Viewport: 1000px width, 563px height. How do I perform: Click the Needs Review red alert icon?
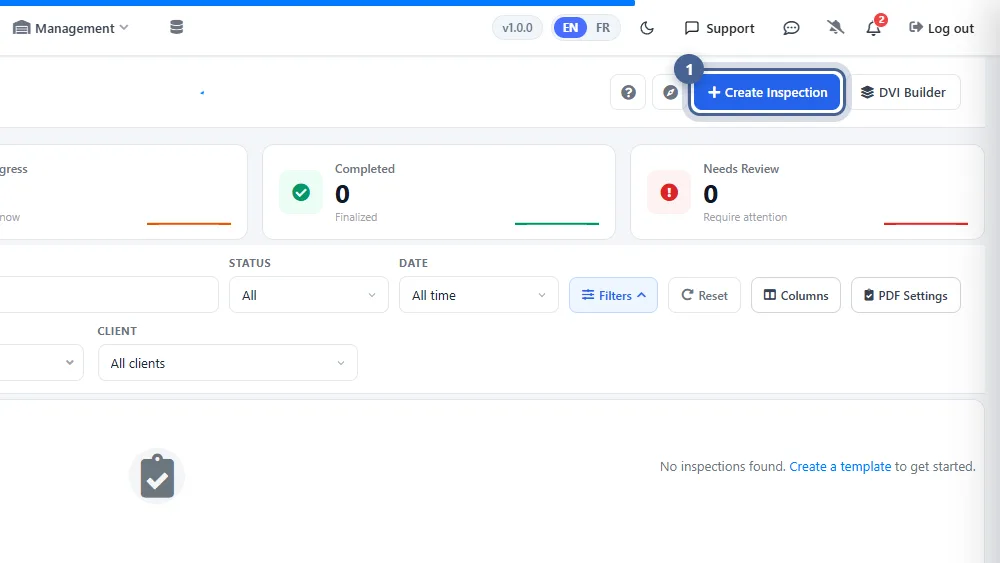pos(669,193)
